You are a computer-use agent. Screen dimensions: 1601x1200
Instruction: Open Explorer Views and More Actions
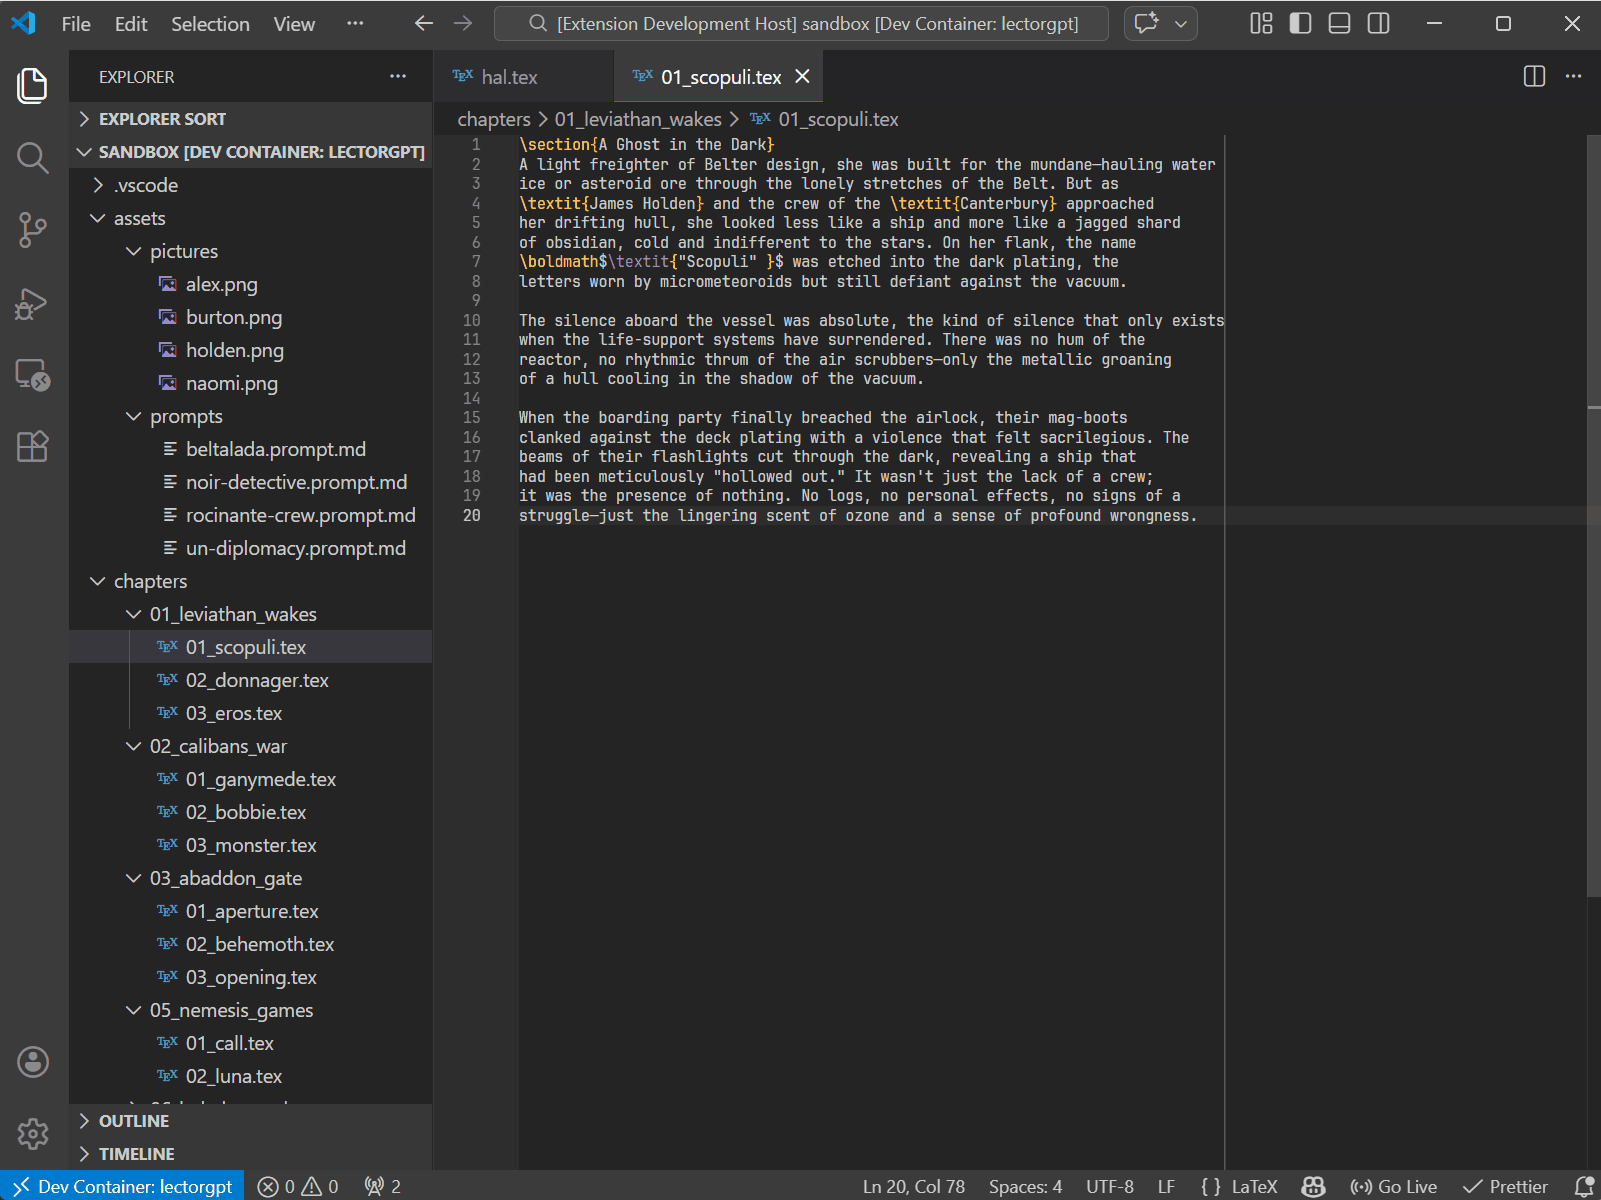(x=398, y=77)
